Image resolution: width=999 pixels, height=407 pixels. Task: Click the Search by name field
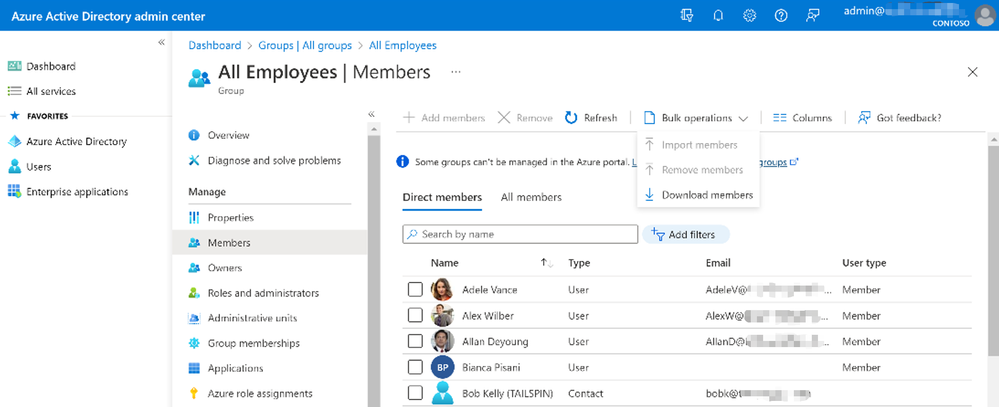pyautogui.click(x=521, y=234)
